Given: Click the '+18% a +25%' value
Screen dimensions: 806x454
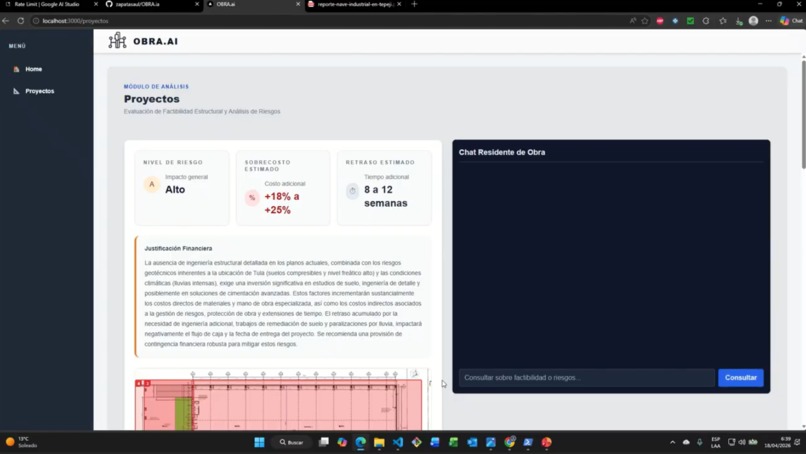Looking at the screenshot, I should 282,203.
